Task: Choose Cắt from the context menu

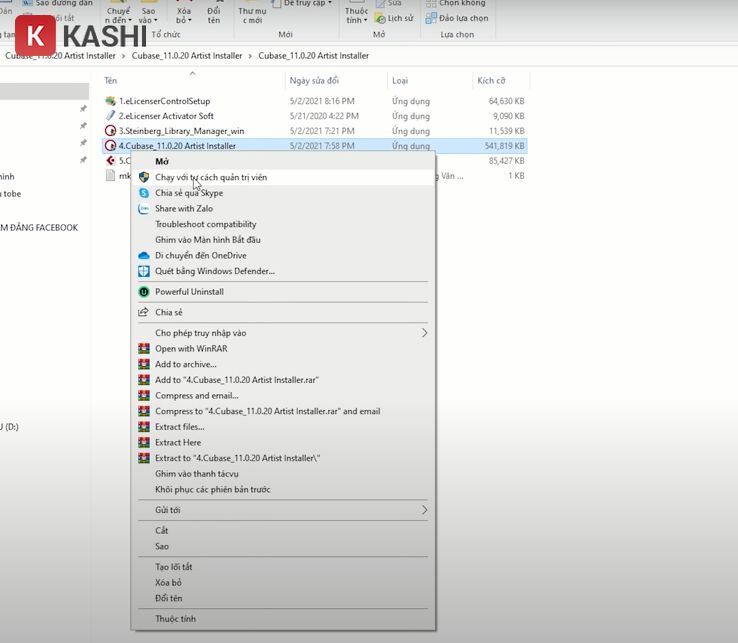Action: pyautogui.click(x=284, y=530)
